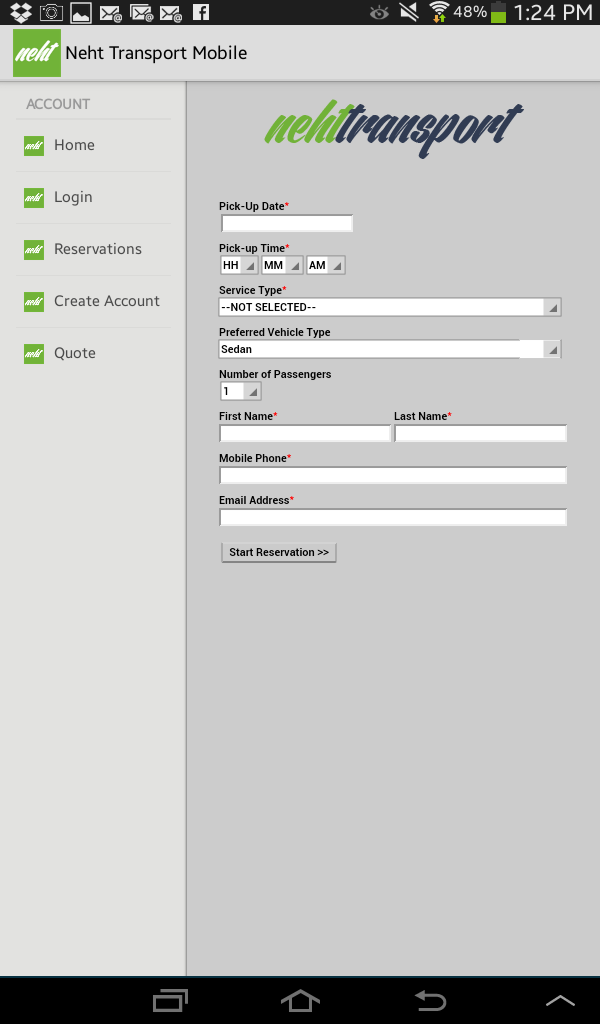Image resolution: width=600 pixels, height=1024 pixels.
Task: Tap the Android back navigation icon
Action: (430, 1000)
